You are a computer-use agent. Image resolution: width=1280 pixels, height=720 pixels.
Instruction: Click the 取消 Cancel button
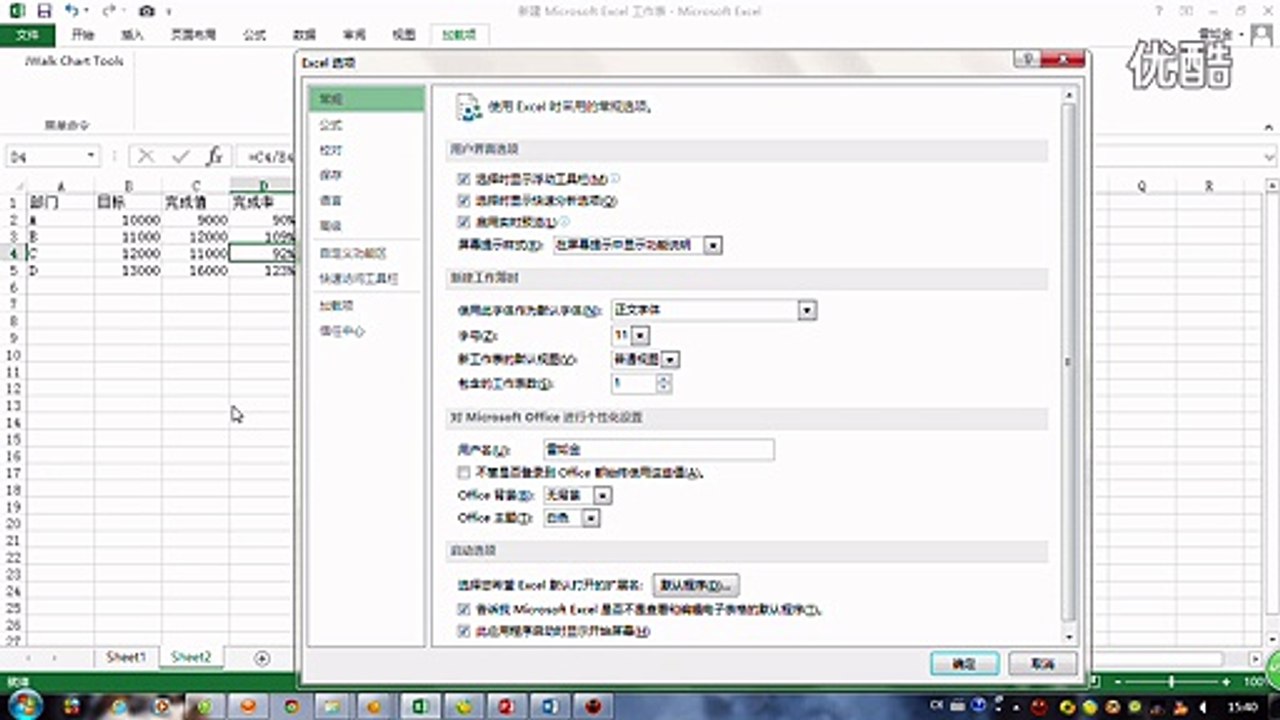1043,663
